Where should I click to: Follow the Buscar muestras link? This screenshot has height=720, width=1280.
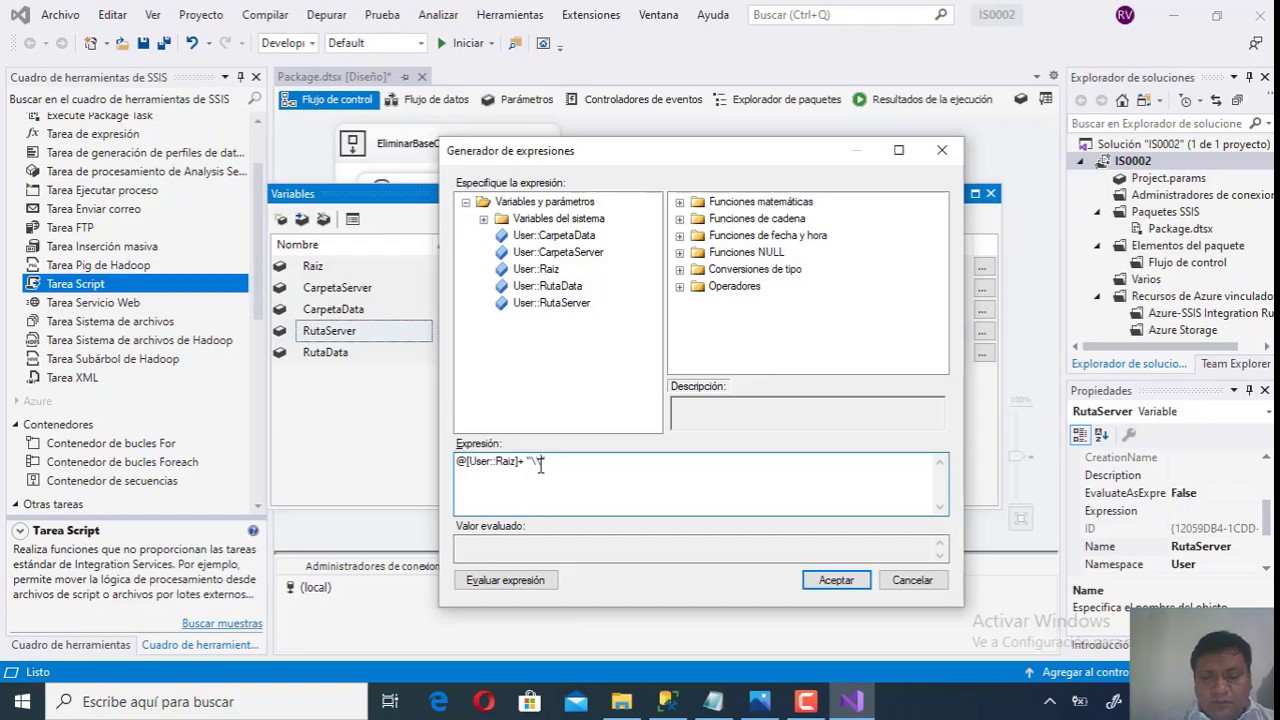[222, 623]
